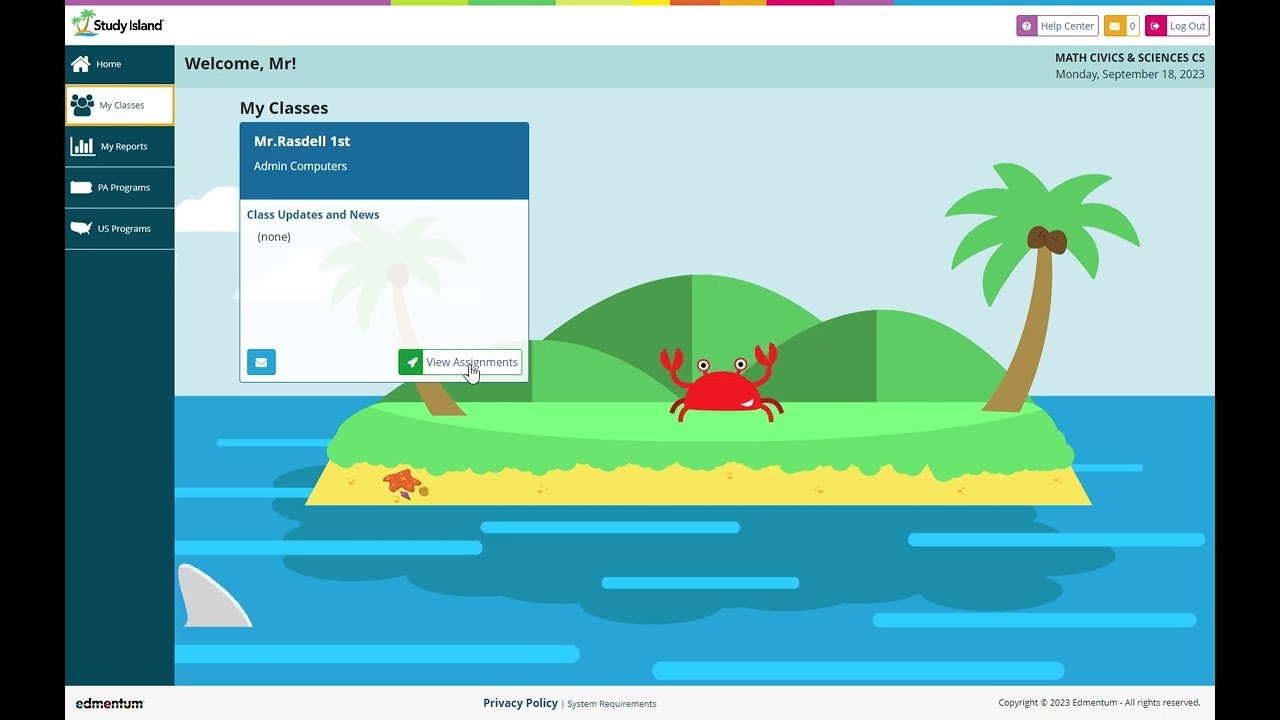Click the paper plane icon on View Assignments
1280x720 pixels.
pos(411,361)
